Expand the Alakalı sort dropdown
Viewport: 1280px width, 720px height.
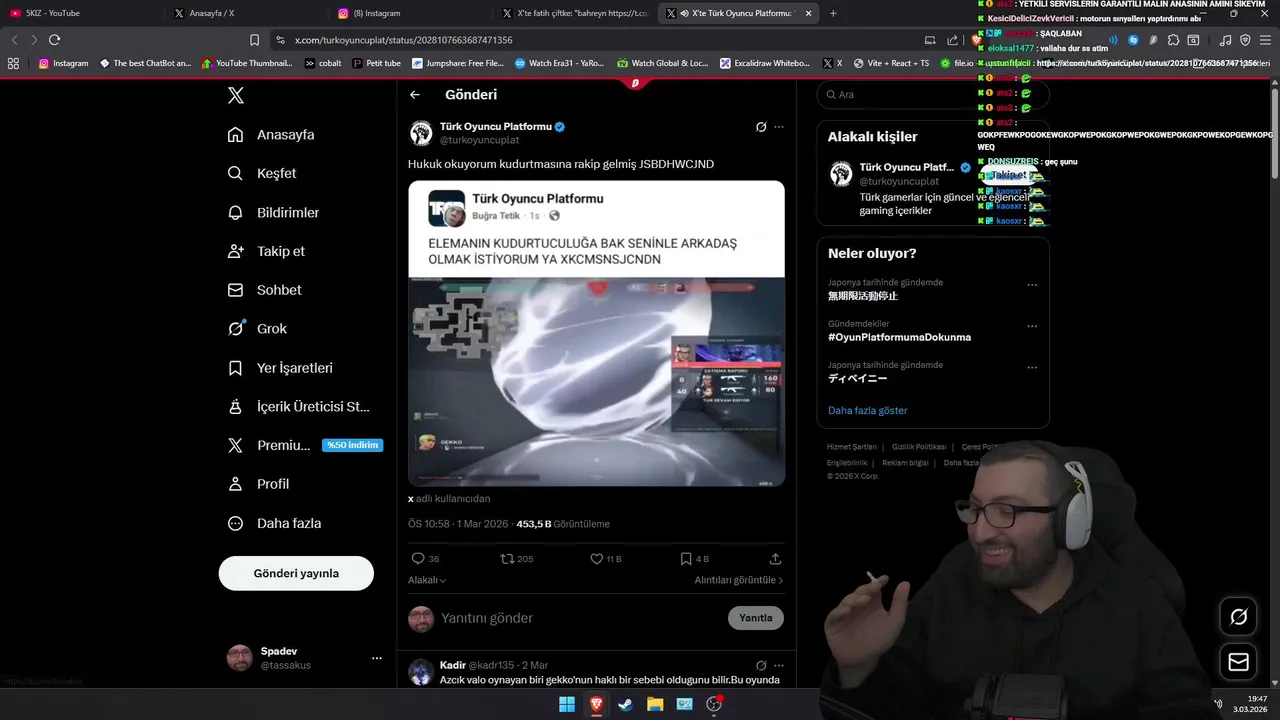click(x=427, y=580)
